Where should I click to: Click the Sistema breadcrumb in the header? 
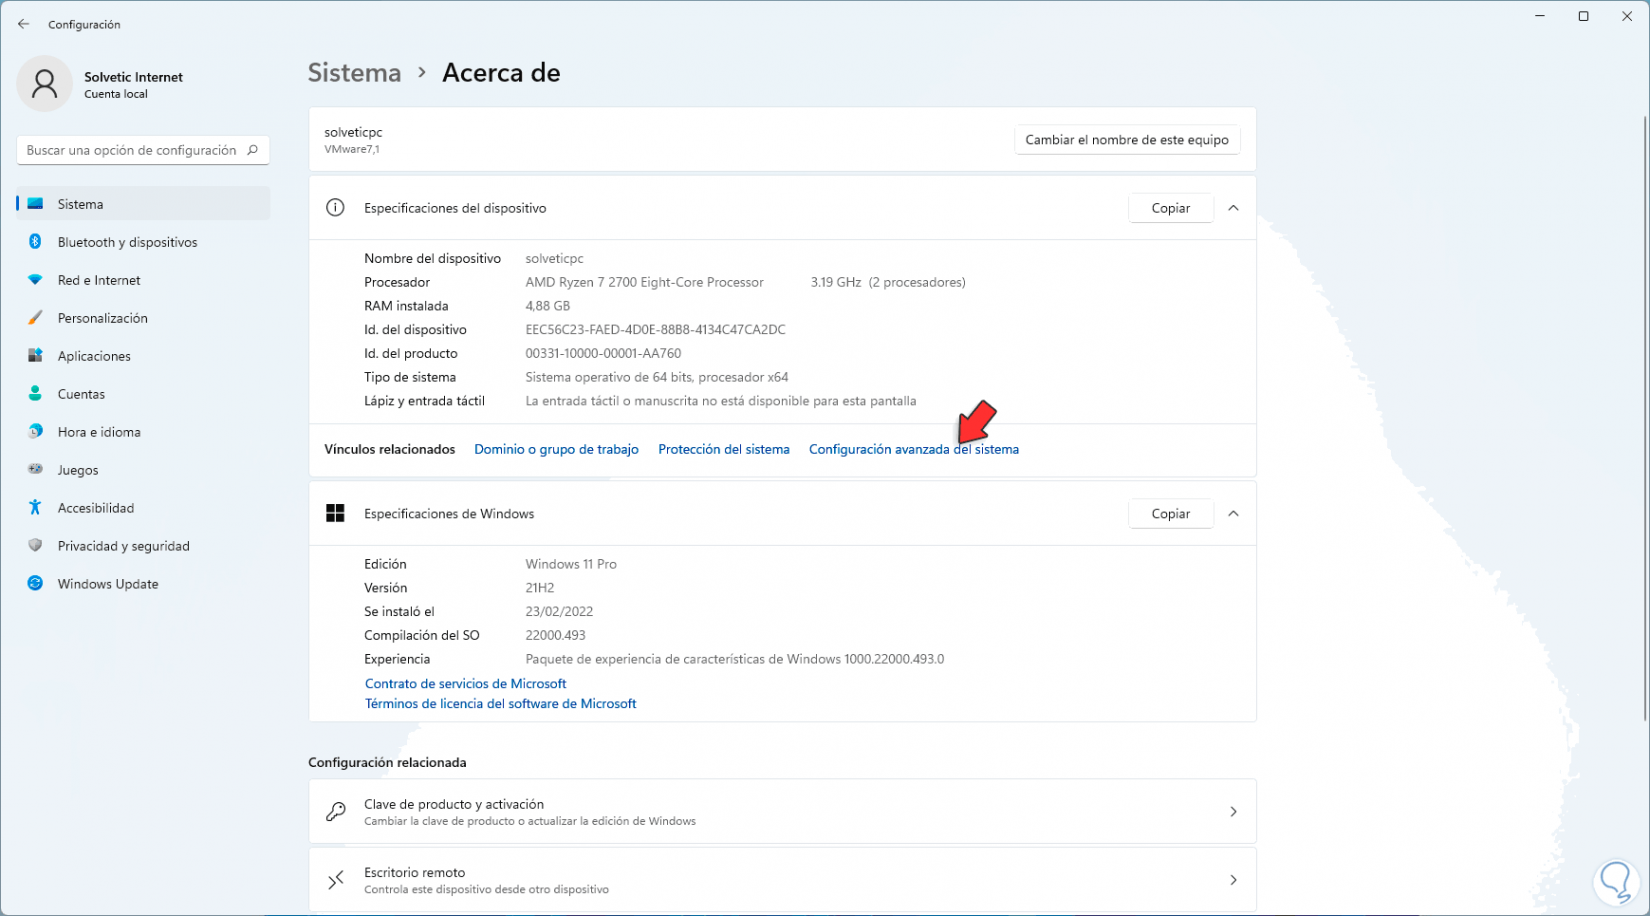click(x=354, y=73)
